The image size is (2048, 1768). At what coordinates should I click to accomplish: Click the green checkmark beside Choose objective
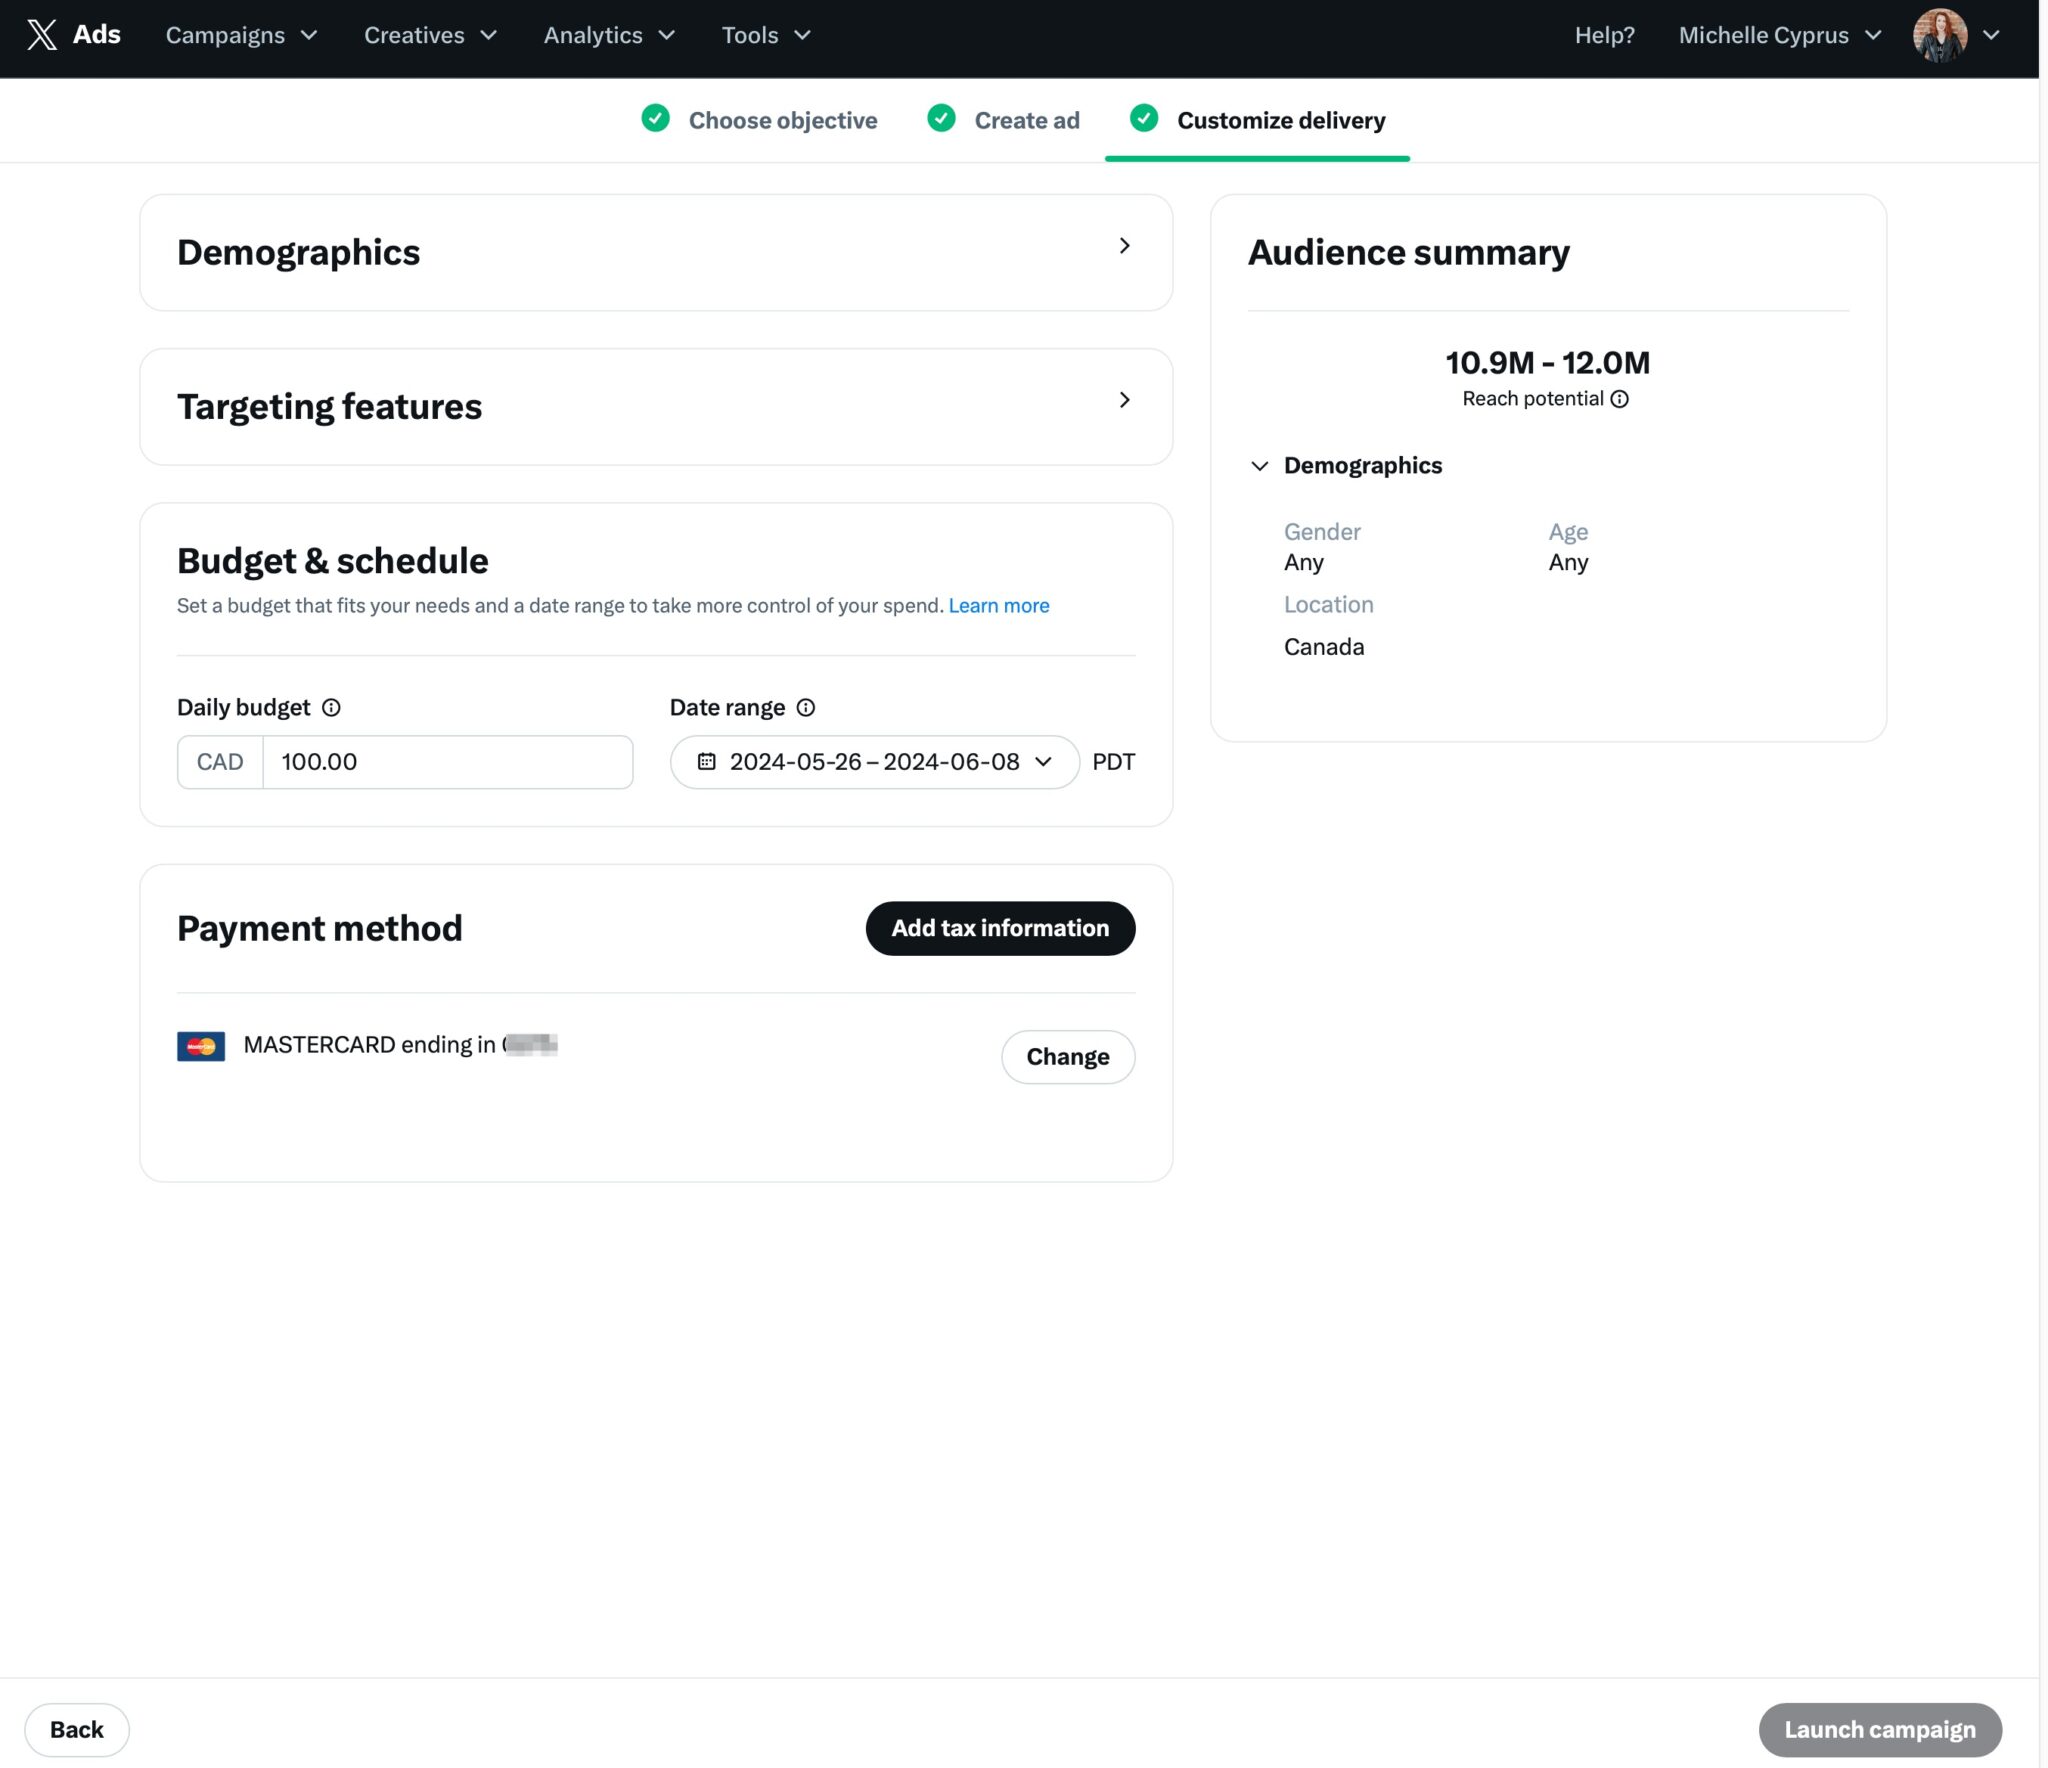[x=655, y=119]
